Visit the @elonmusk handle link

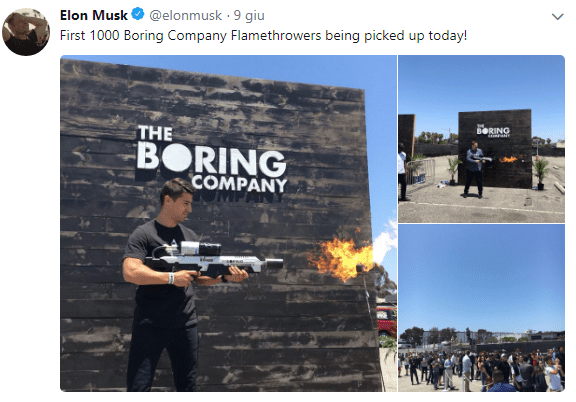186,15
